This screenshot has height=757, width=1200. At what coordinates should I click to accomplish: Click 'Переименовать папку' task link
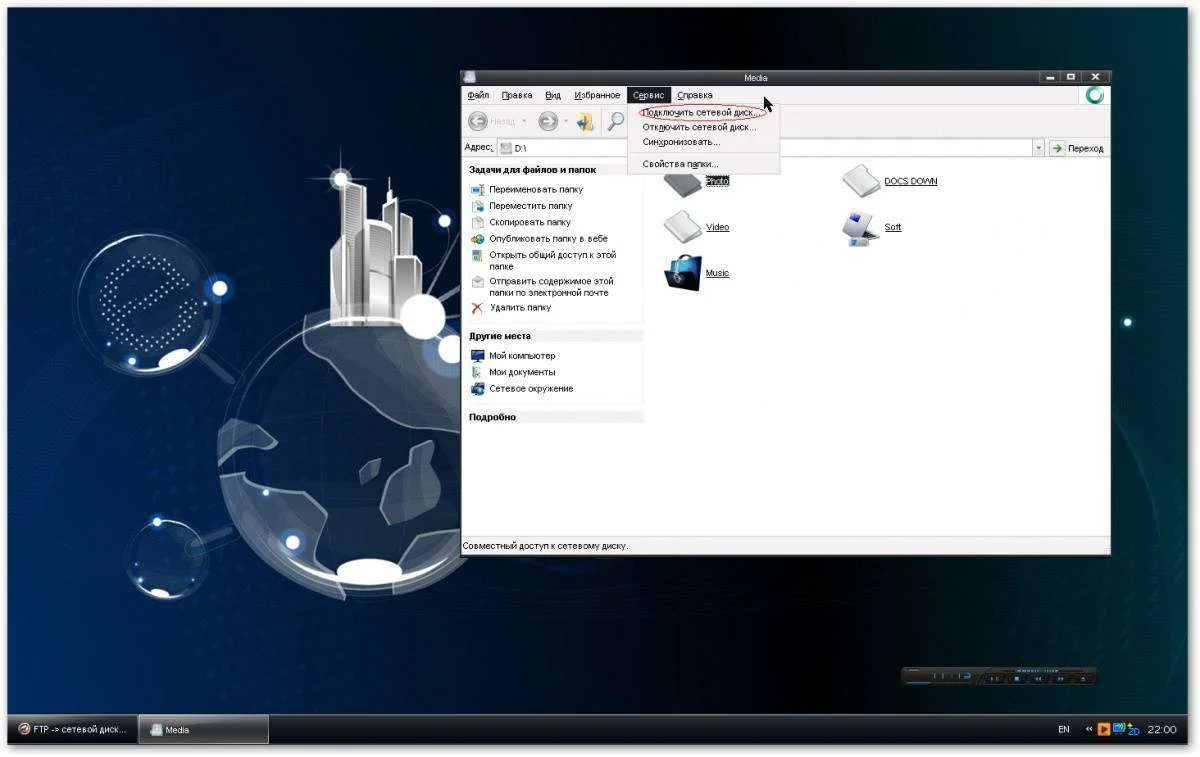pyautogui.click(x=536, y=189)
